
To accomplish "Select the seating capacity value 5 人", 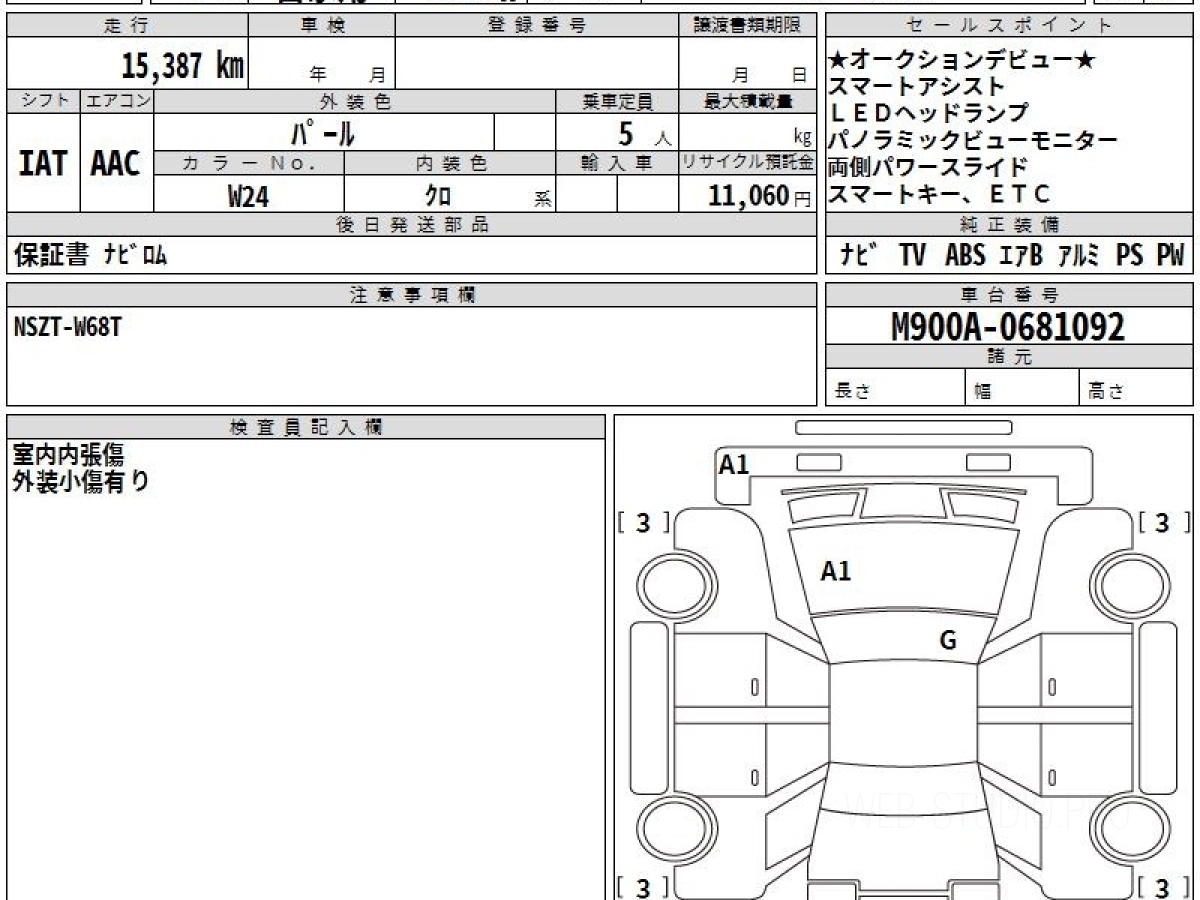I will point(644,133).
